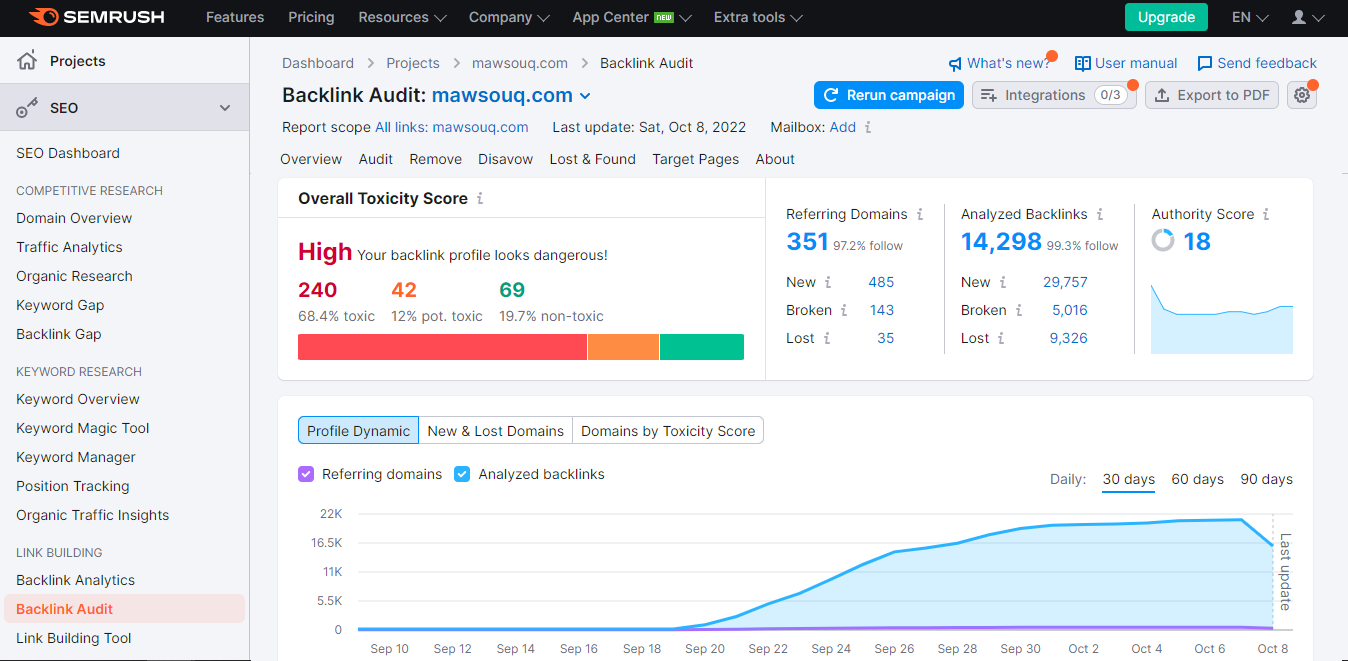Click the Semrush logo

coord(97,17)
